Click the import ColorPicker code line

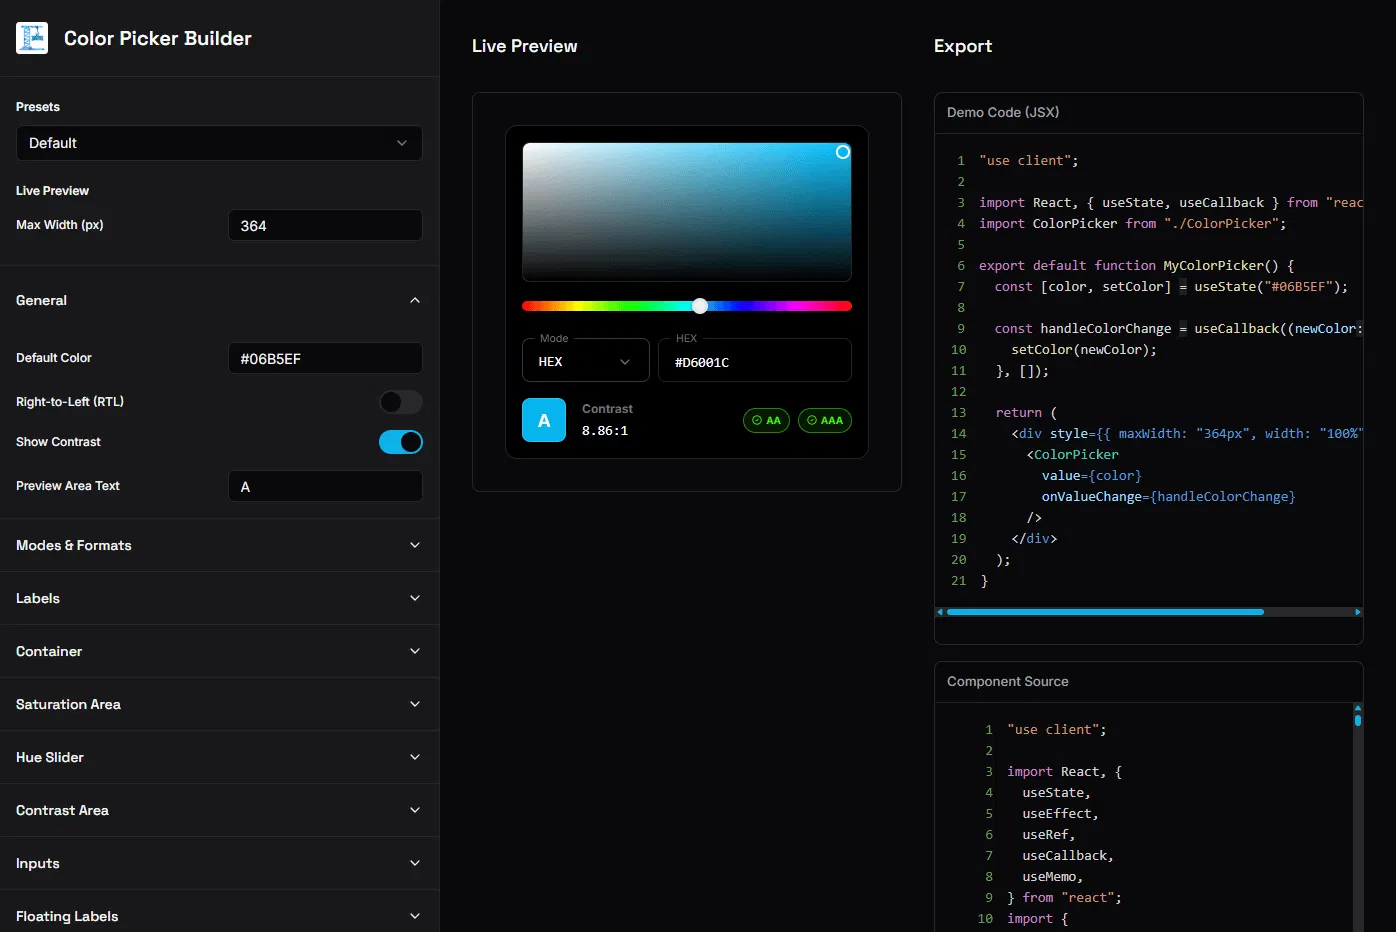(x=1133, y=223)
